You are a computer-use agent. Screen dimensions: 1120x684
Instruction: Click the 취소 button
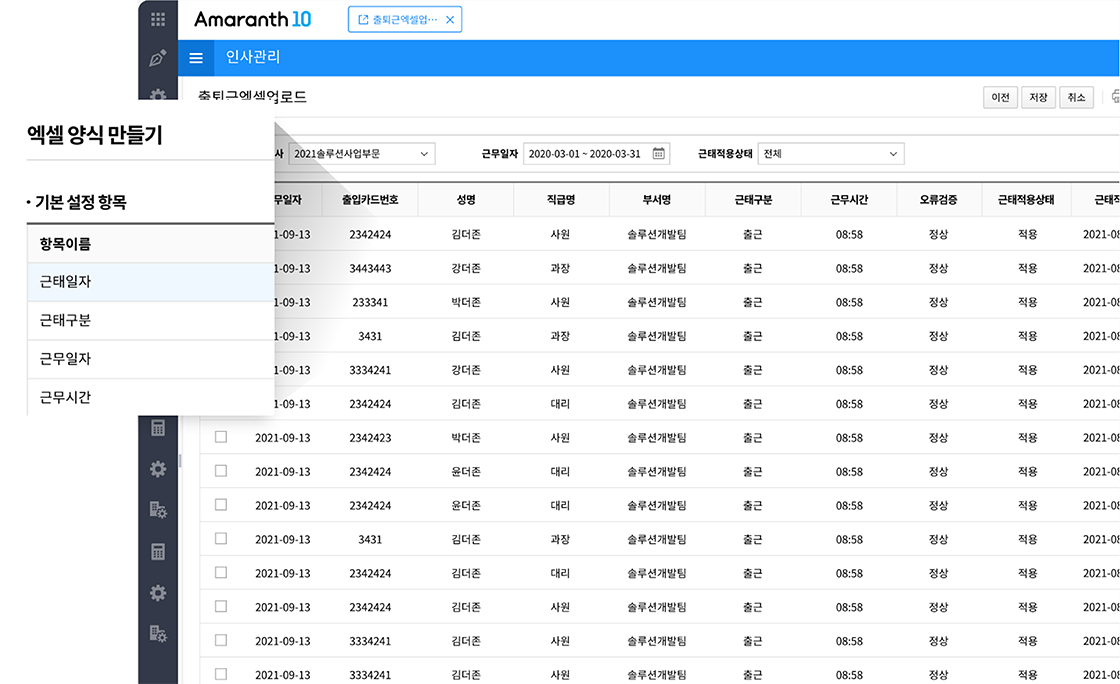1076,97
